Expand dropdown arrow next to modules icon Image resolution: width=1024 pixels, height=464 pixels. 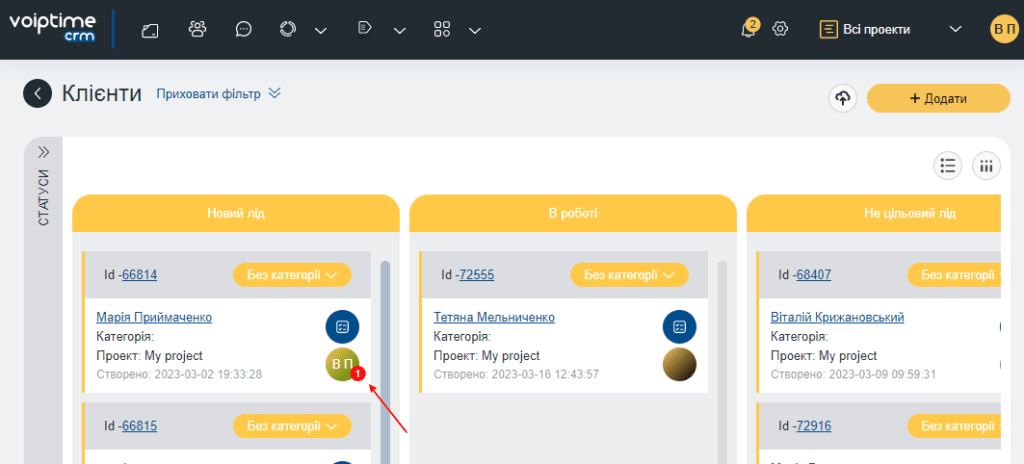(x=475, y=30)
